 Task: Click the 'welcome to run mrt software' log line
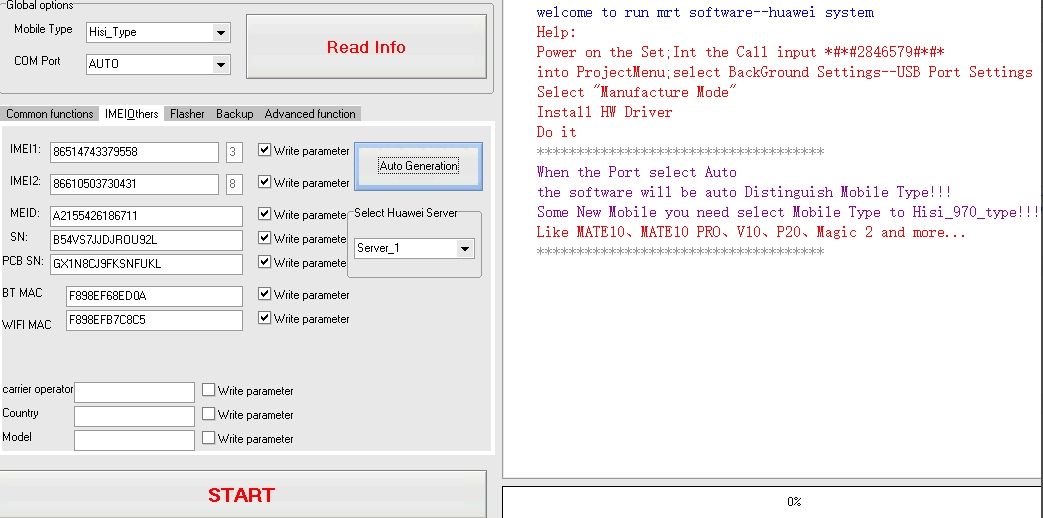(x=705, y=13)
